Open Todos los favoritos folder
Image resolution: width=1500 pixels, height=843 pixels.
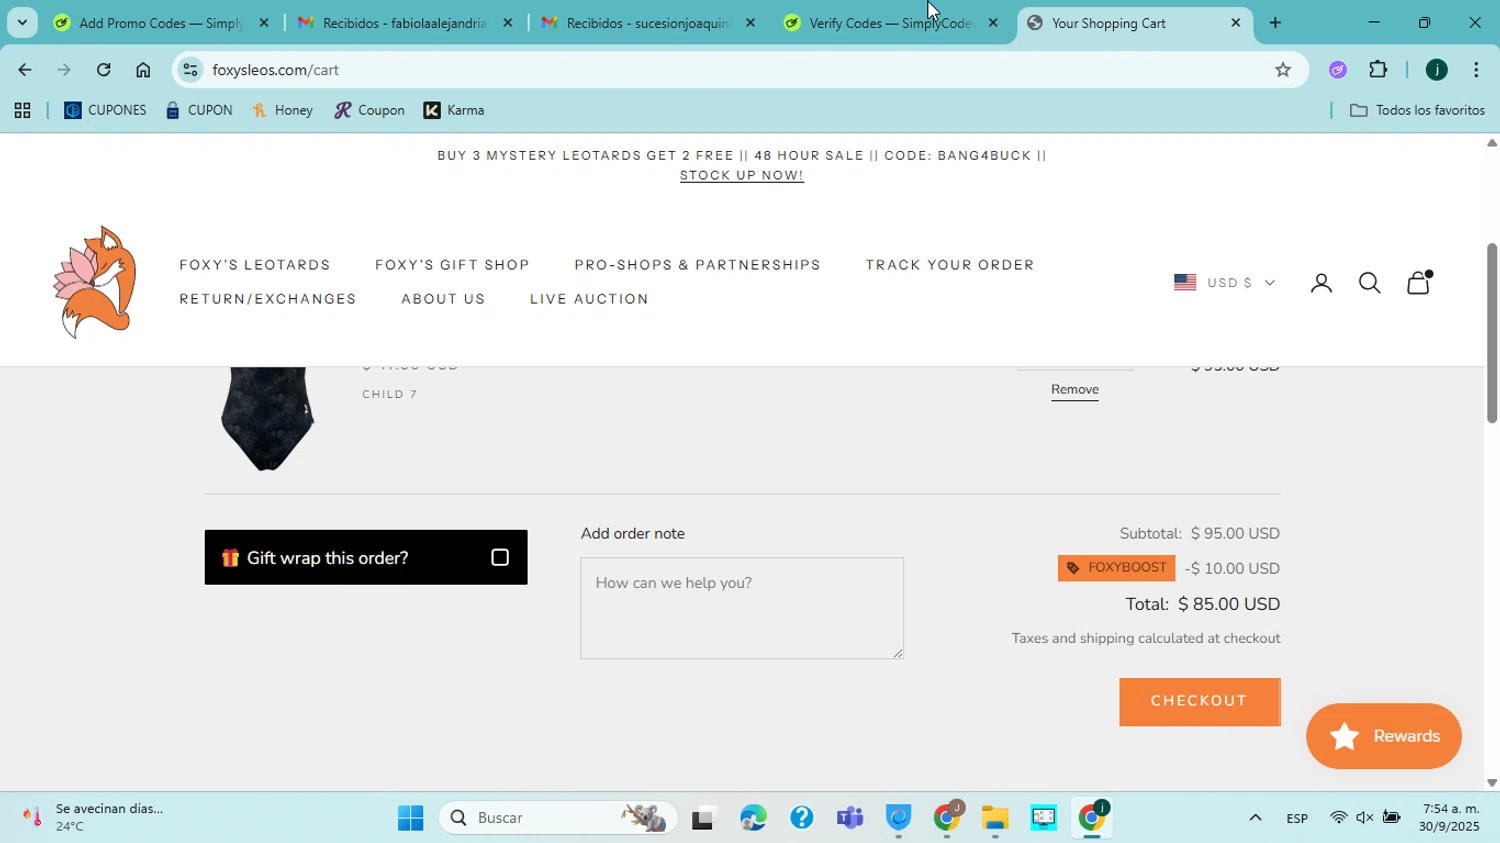(1417, 111)
